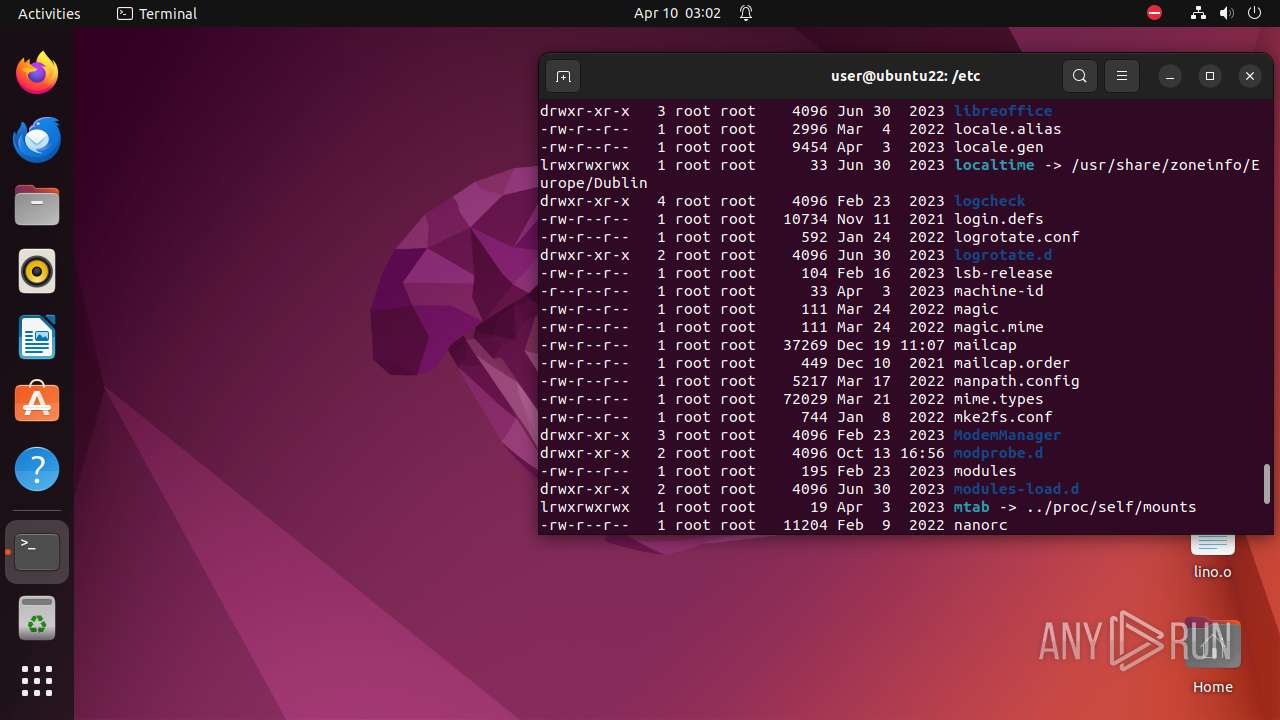
Task: Click the localtime symlink name
Action: (x=994, y=165)
